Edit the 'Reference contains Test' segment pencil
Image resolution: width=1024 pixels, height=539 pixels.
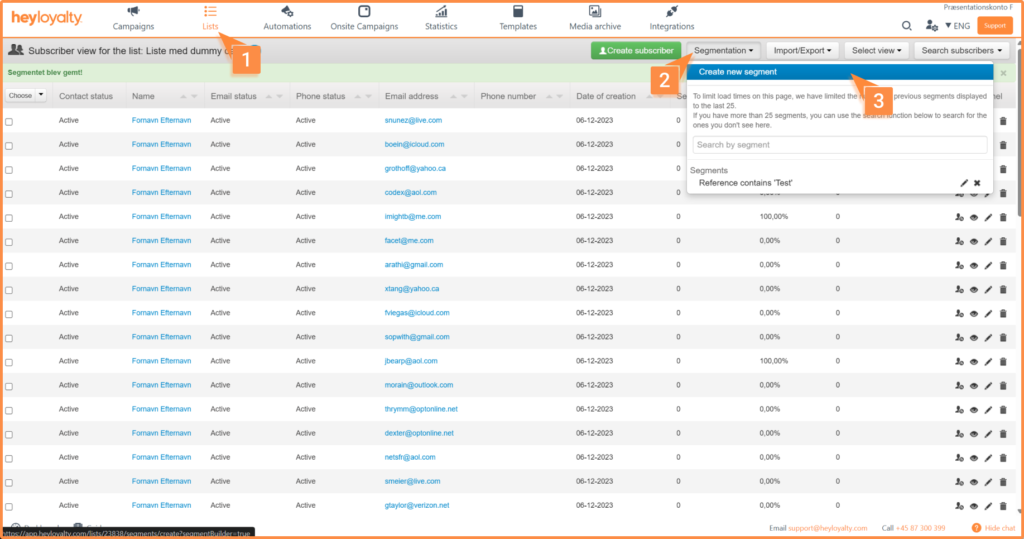[964, 183]
